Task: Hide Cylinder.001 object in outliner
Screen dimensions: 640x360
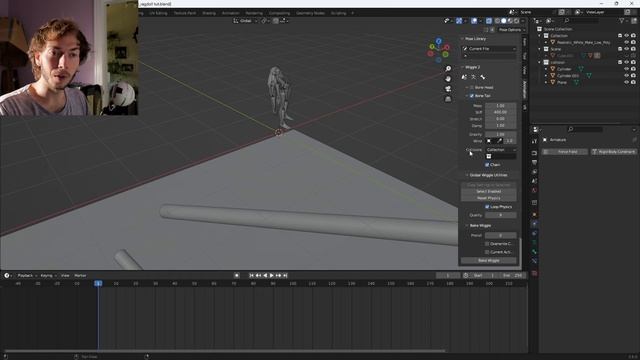Action: (627, 76)
